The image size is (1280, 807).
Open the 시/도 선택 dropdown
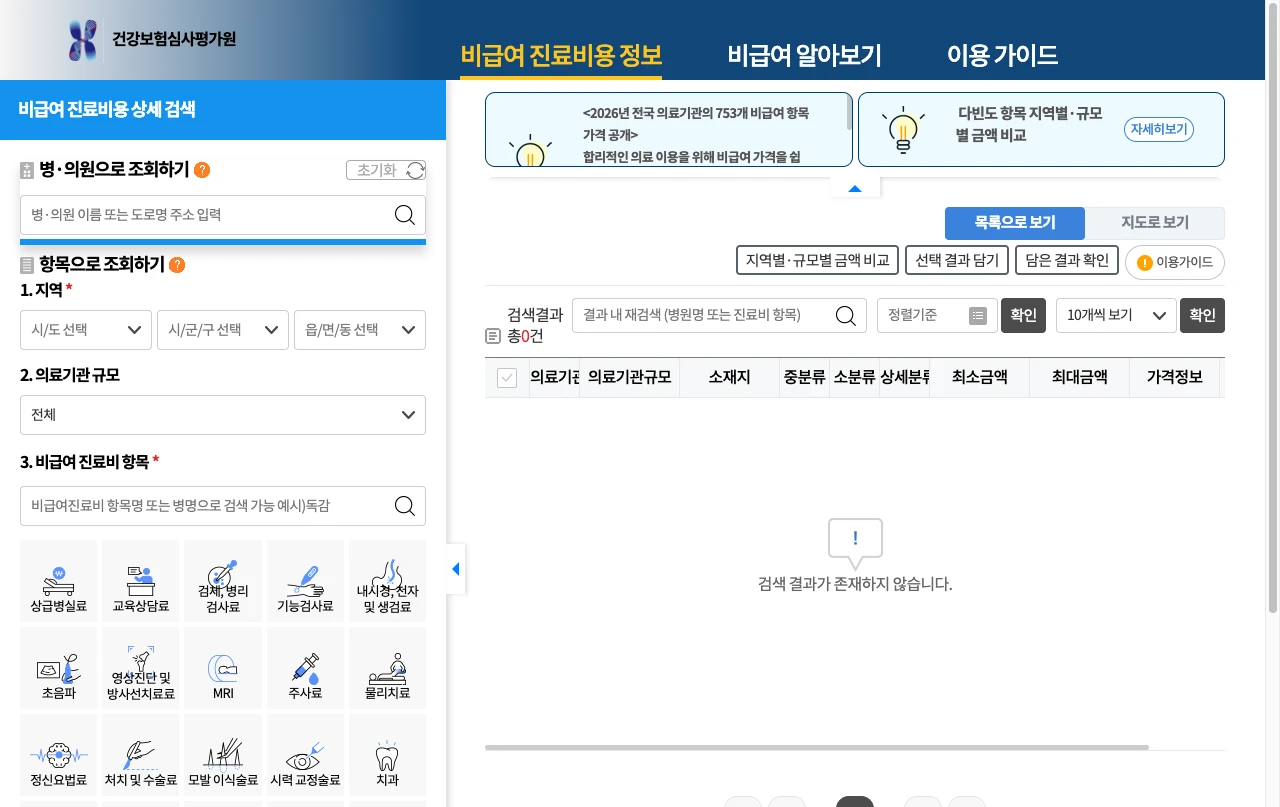point(86,330)
